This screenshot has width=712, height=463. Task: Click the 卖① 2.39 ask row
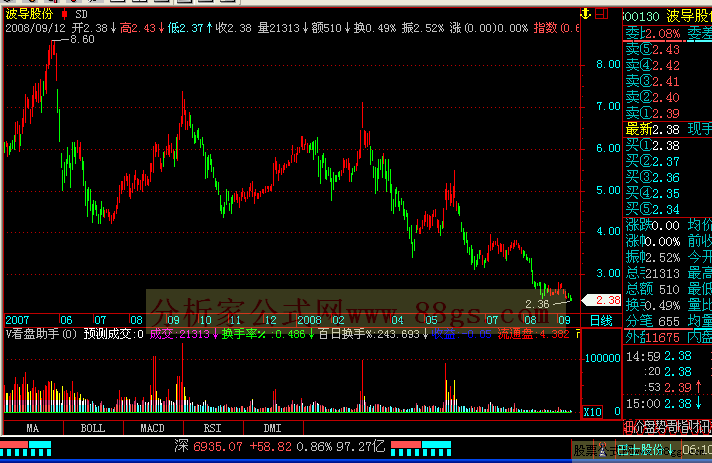click(653, 113)
